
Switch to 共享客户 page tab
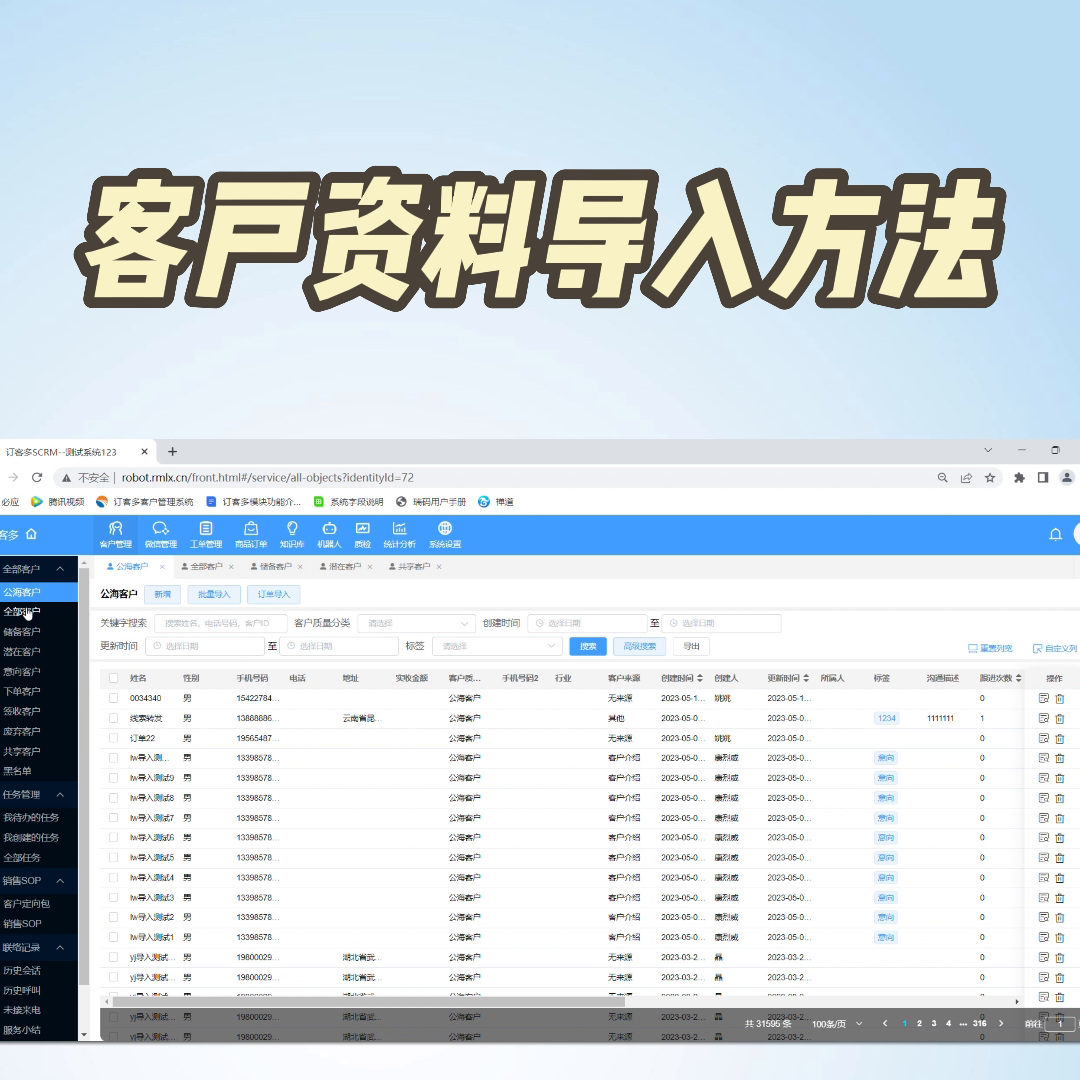pyautogui.click(x=413, y=566)
